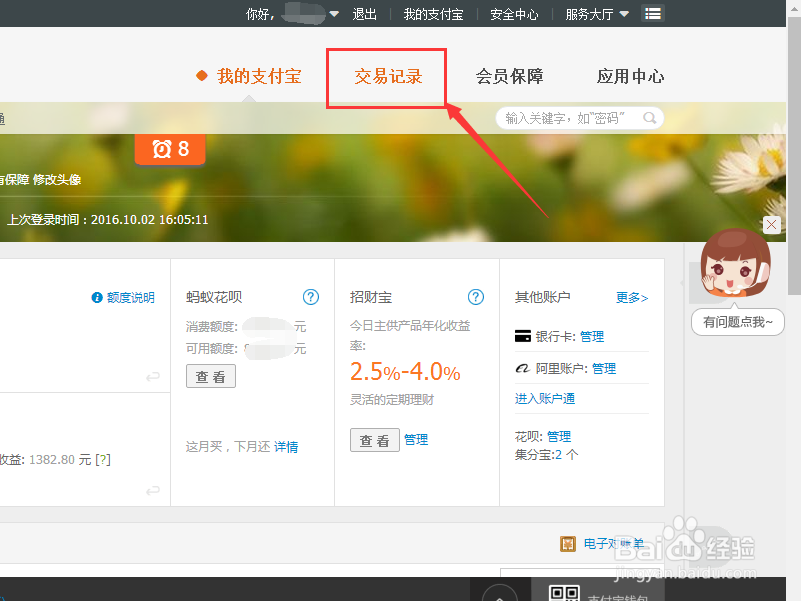This screenshot has width=801, height=601.
Task: Click the 电子对账单 icon
Action: (568, 544)
